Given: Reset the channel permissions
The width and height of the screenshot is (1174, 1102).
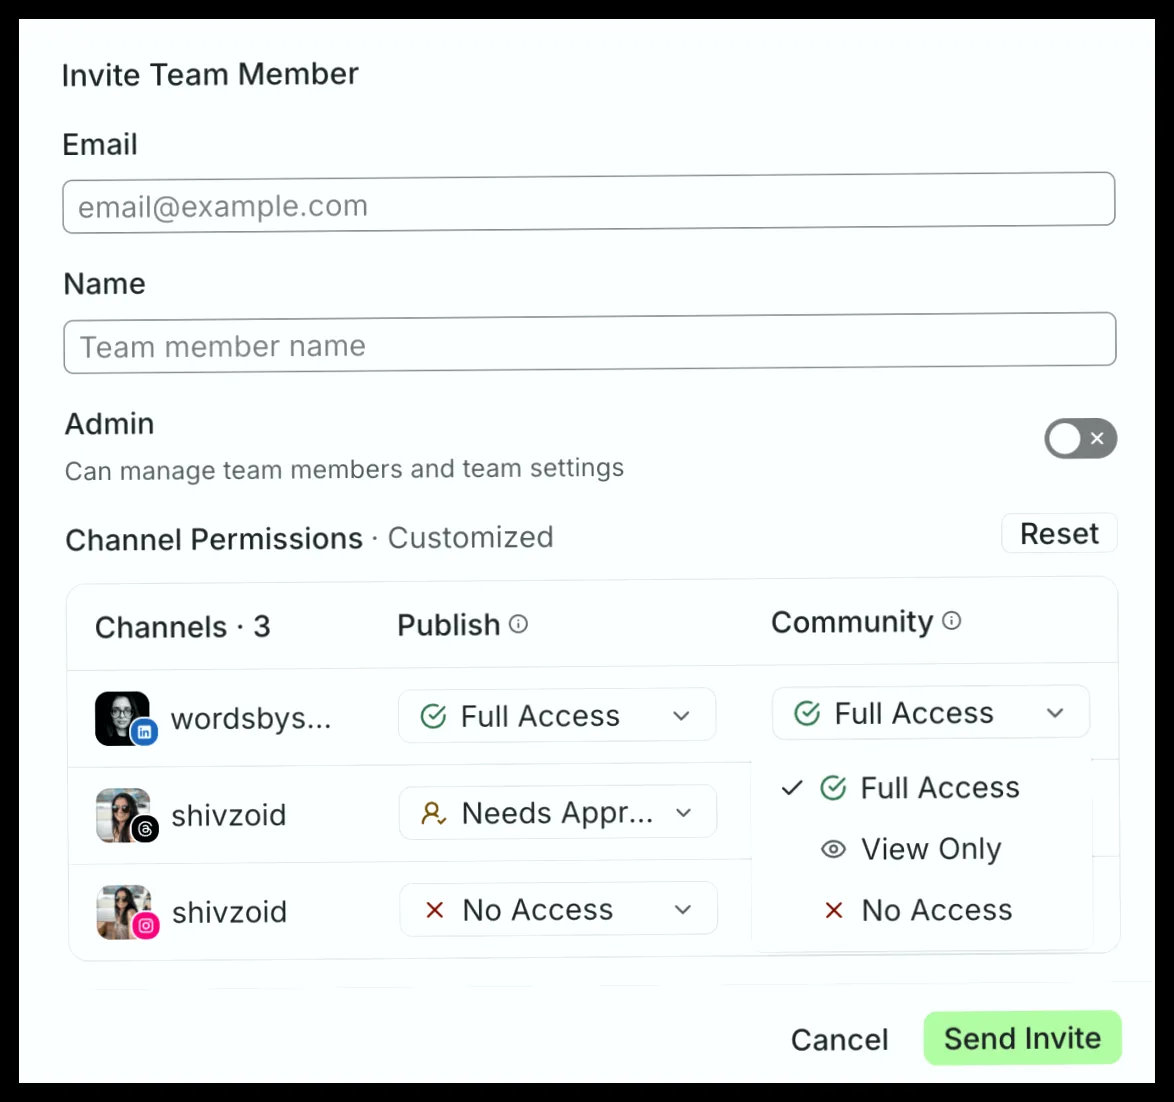Looking at the screenshot, I should coord(1059,534).
